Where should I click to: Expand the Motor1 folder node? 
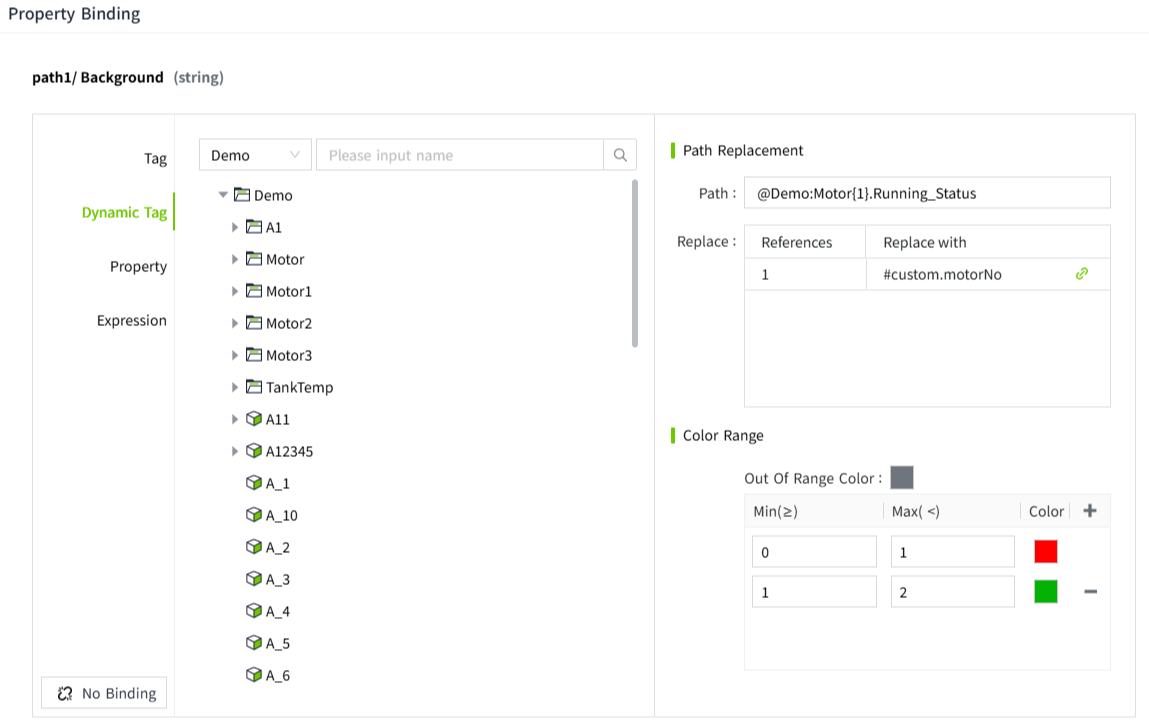[235, 291]
